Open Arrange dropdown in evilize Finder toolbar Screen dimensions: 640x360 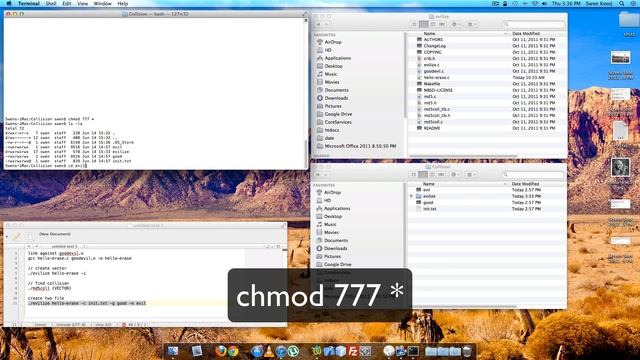coord(472,24)
